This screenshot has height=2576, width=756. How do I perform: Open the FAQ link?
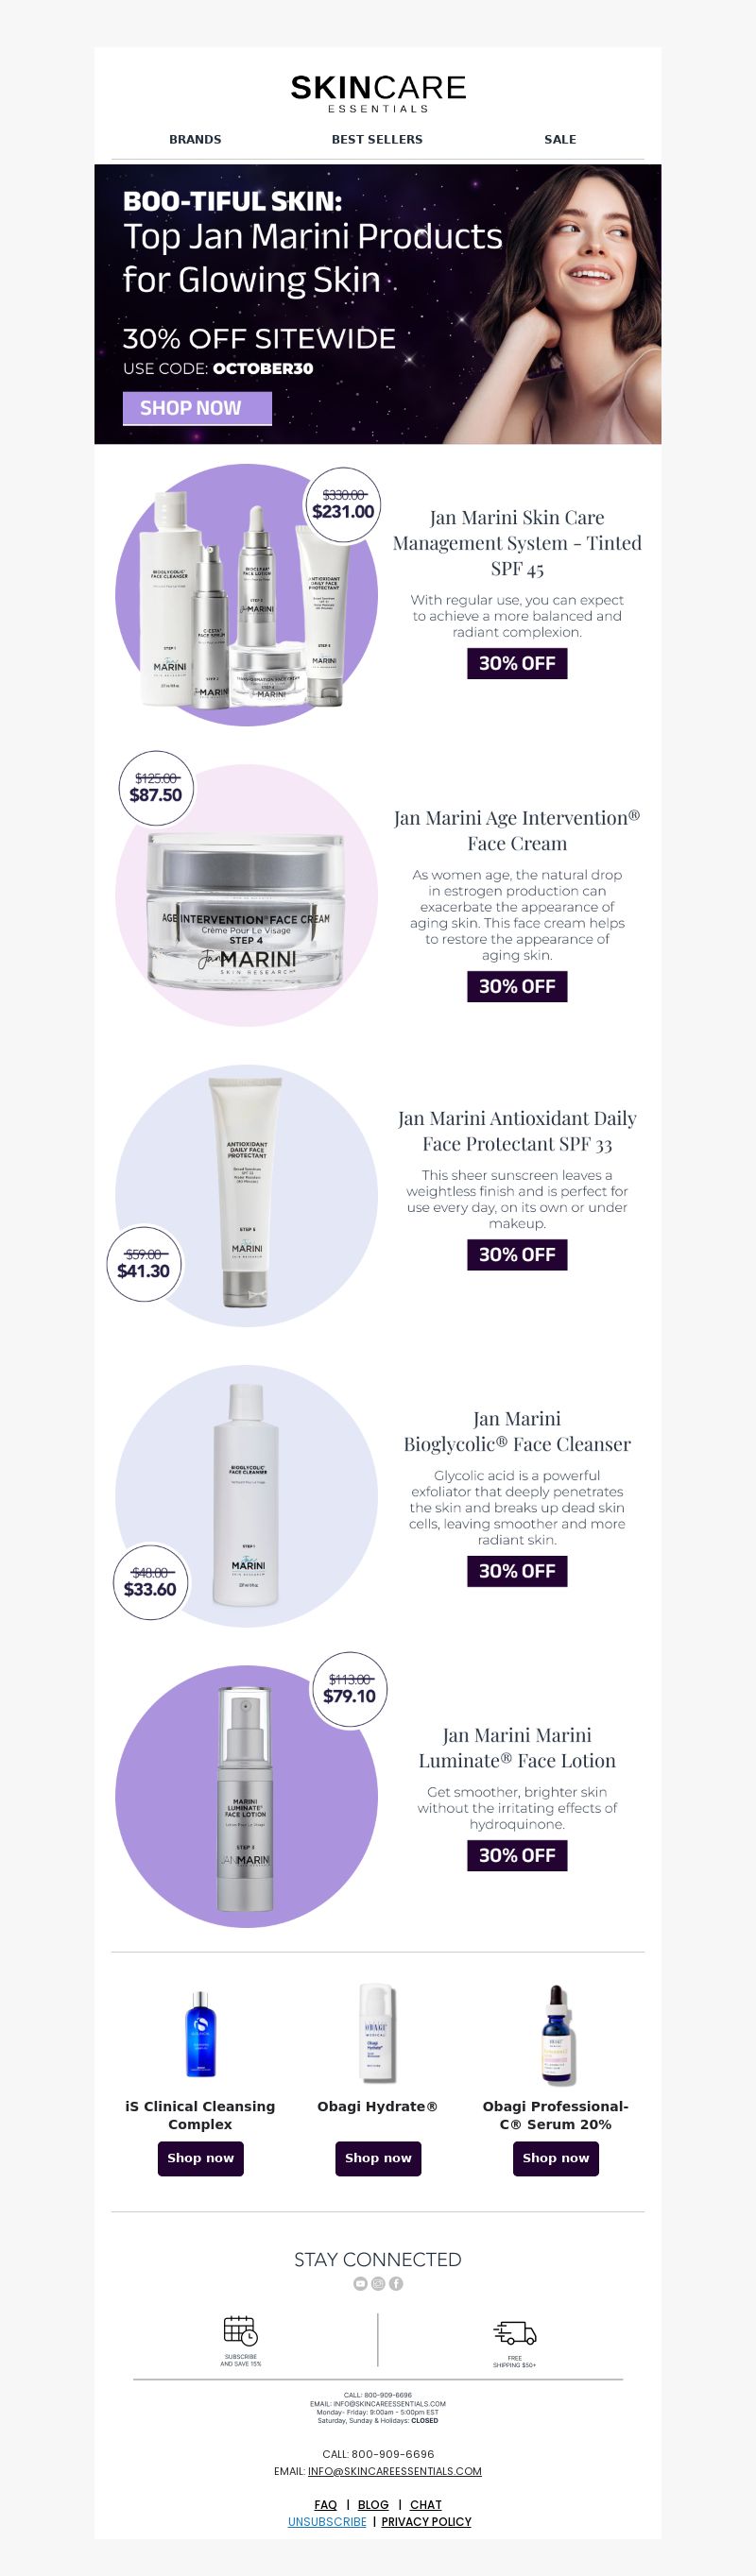coord(325,2504)
